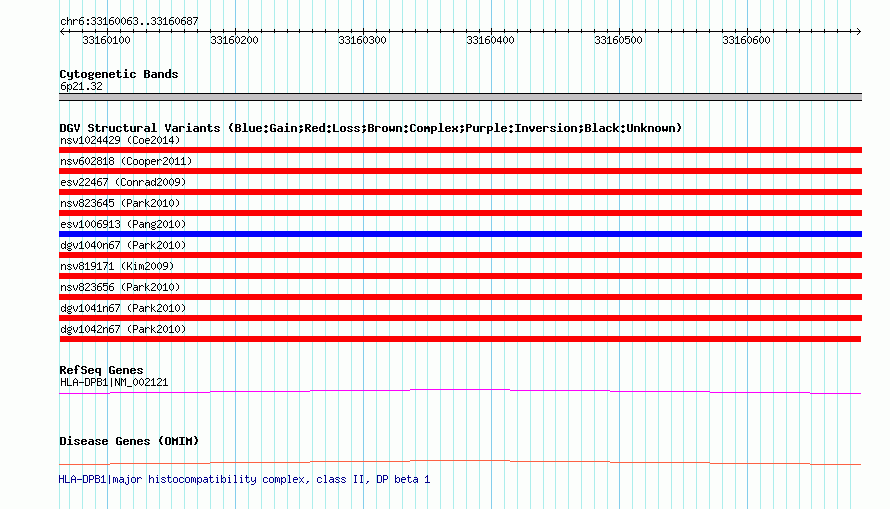Click the 33160400 ruler position
This screenshot has height=509, width=890.
(x=490, y=40)
